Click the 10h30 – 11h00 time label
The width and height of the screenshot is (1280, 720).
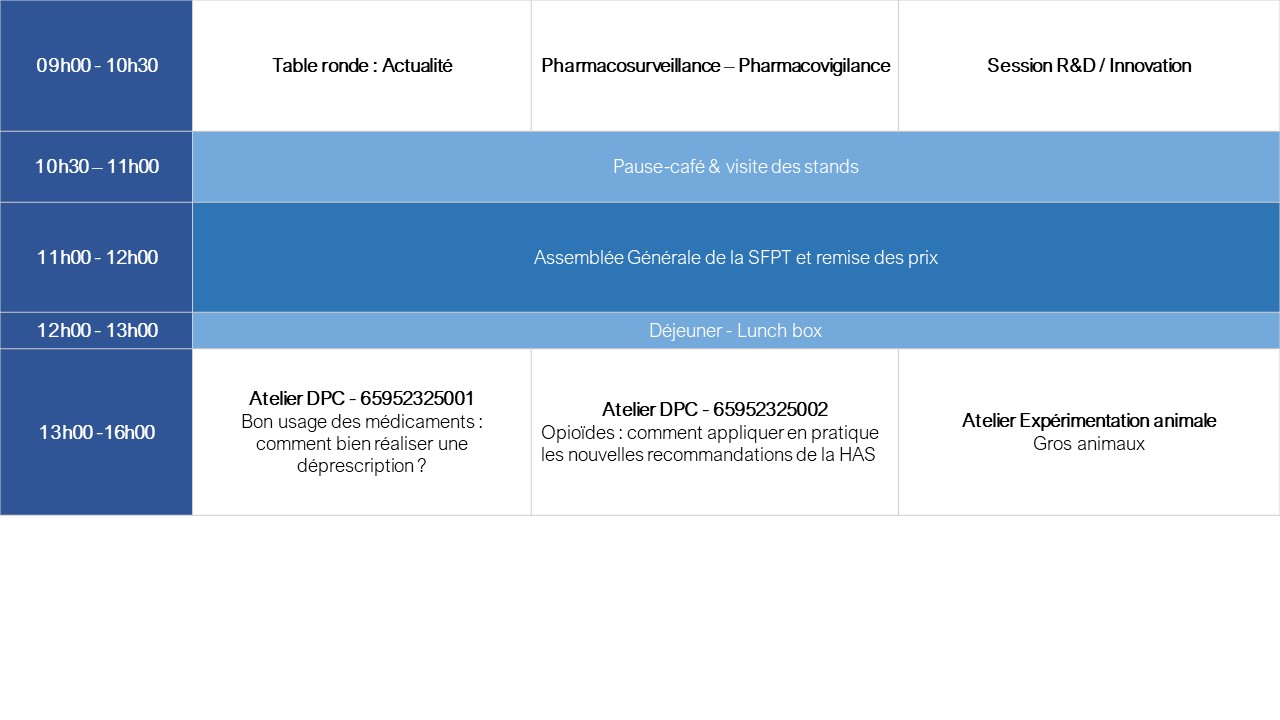[96, 167]
